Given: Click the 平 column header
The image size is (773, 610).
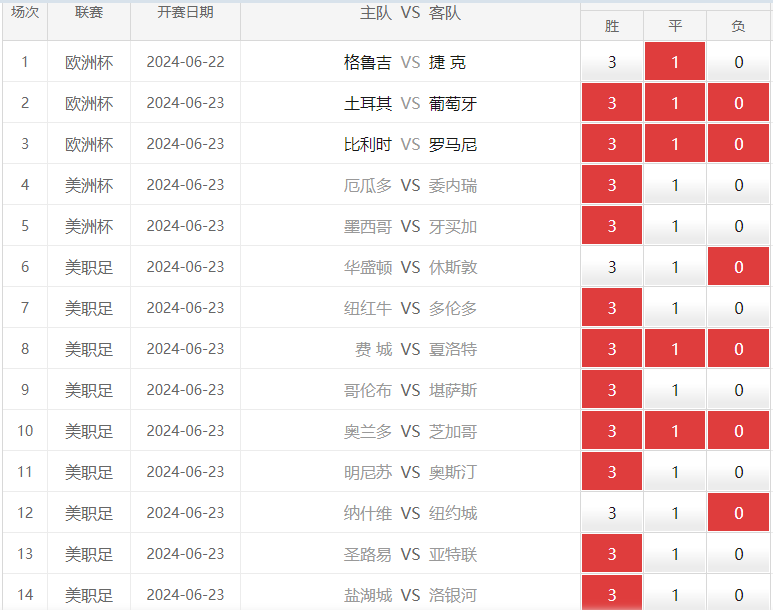Looking at the screenshot, I should tap(675, 26).
